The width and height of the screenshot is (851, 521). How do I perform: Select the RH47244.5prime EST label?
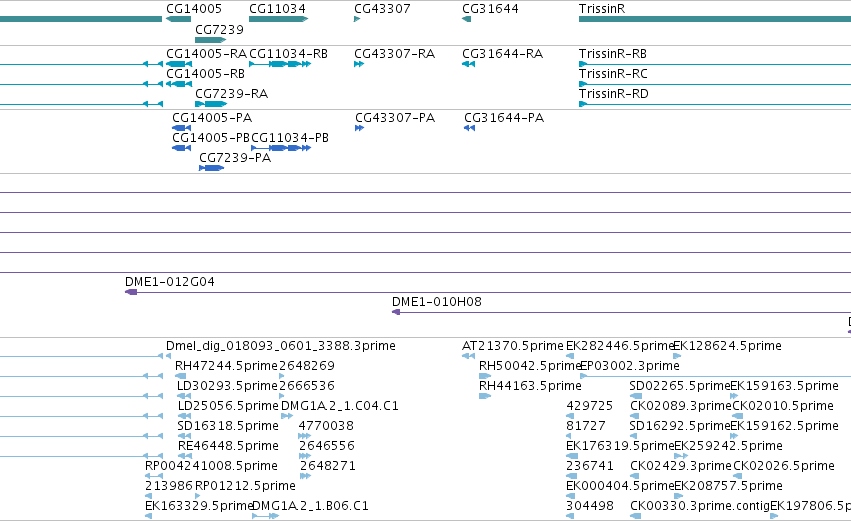pos(226,366)
